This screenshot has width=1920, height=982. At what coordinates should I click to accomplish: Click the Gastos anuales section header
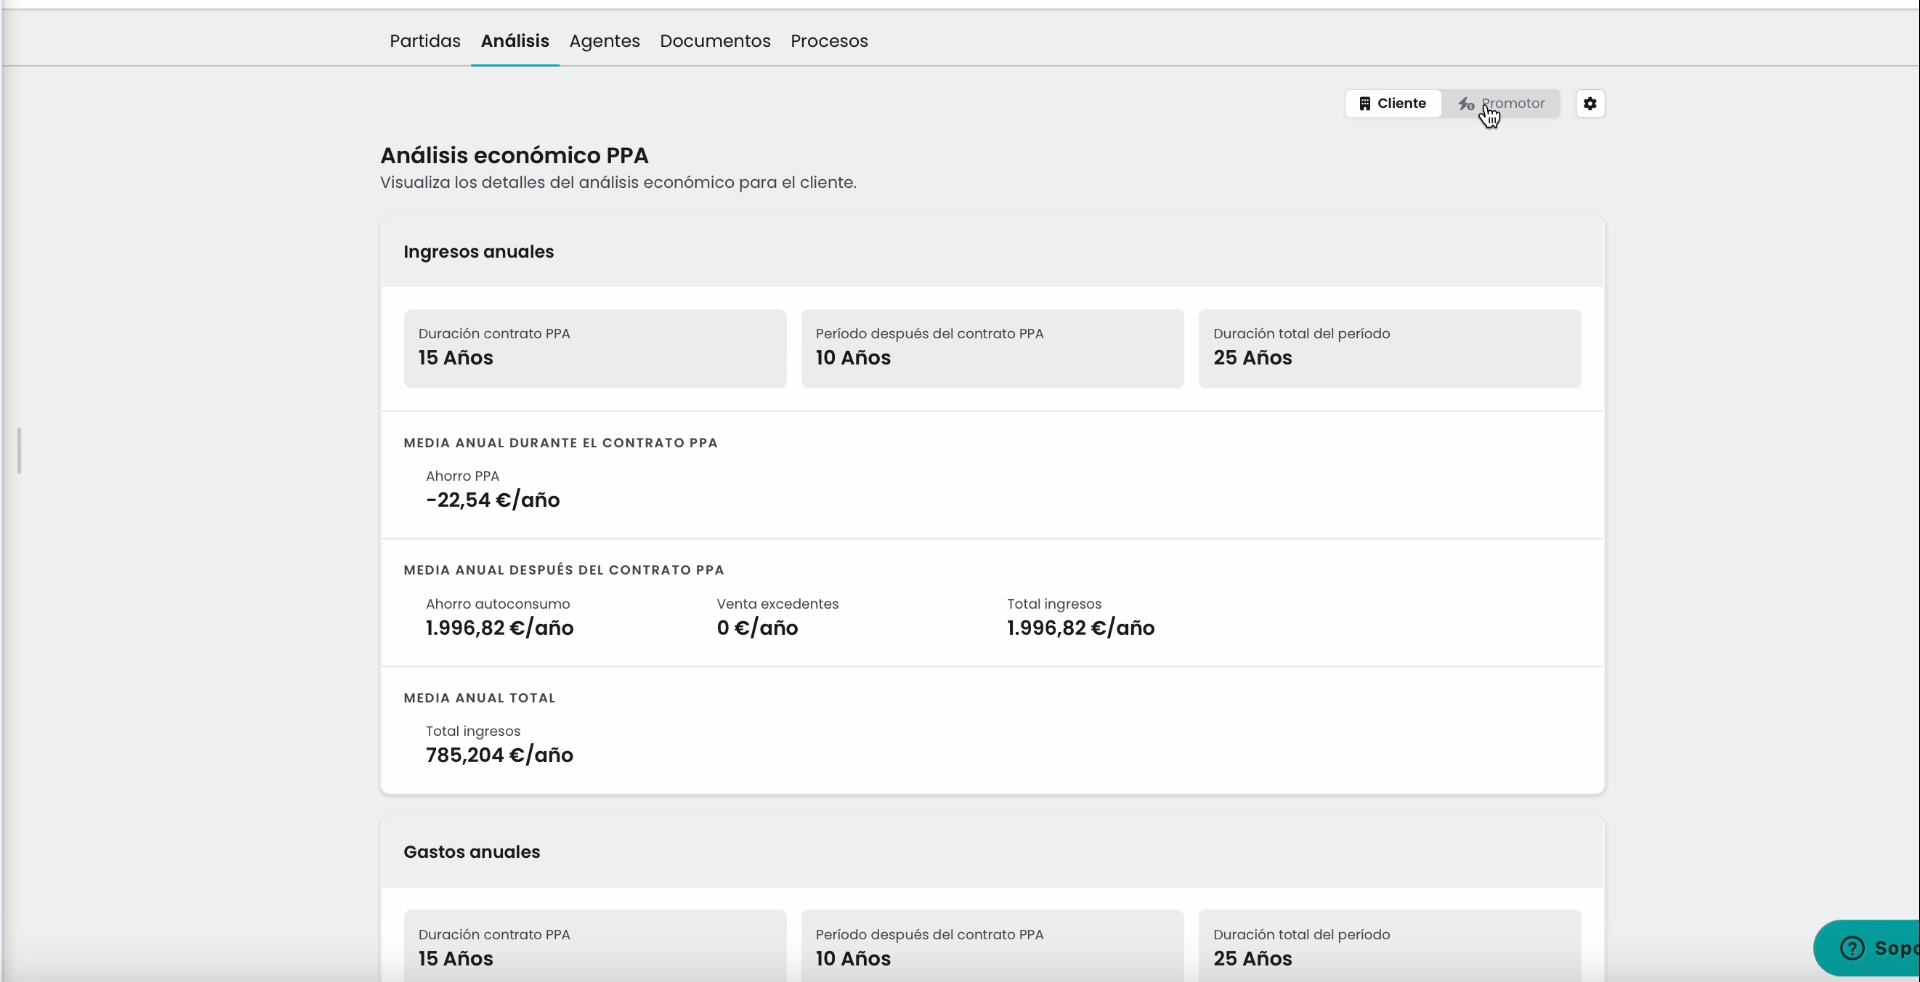[x=992, y=852]
